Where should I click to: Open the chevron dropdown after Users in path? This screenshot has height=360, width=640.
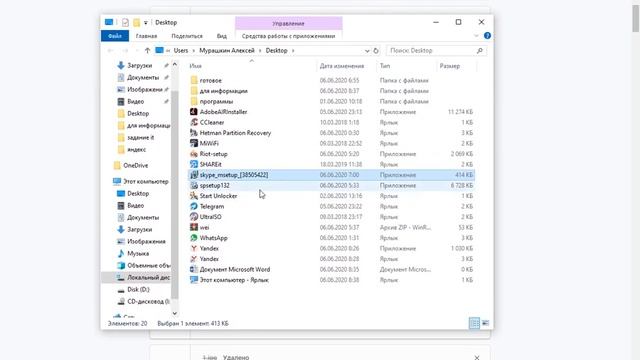192,51
